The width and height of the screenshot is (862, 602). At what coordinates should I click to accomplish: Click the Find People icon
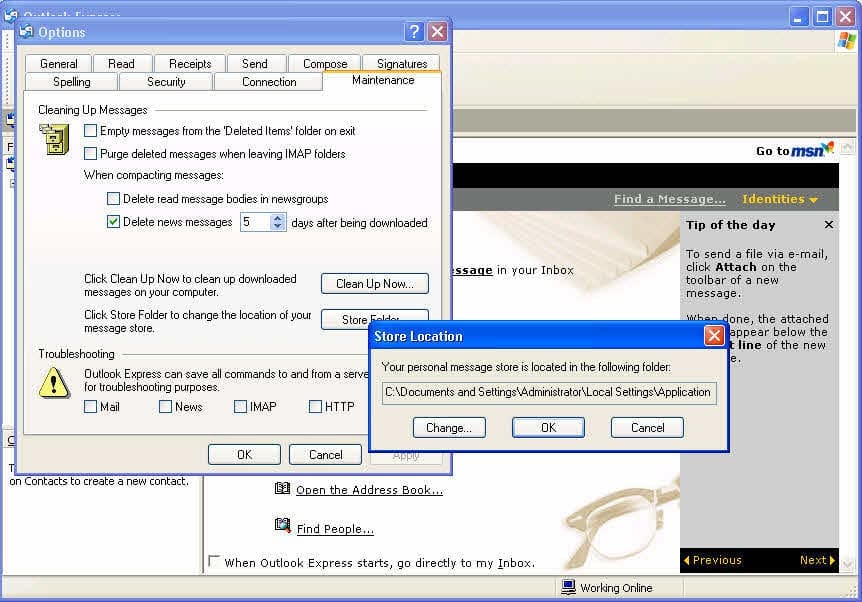[282, 526]
